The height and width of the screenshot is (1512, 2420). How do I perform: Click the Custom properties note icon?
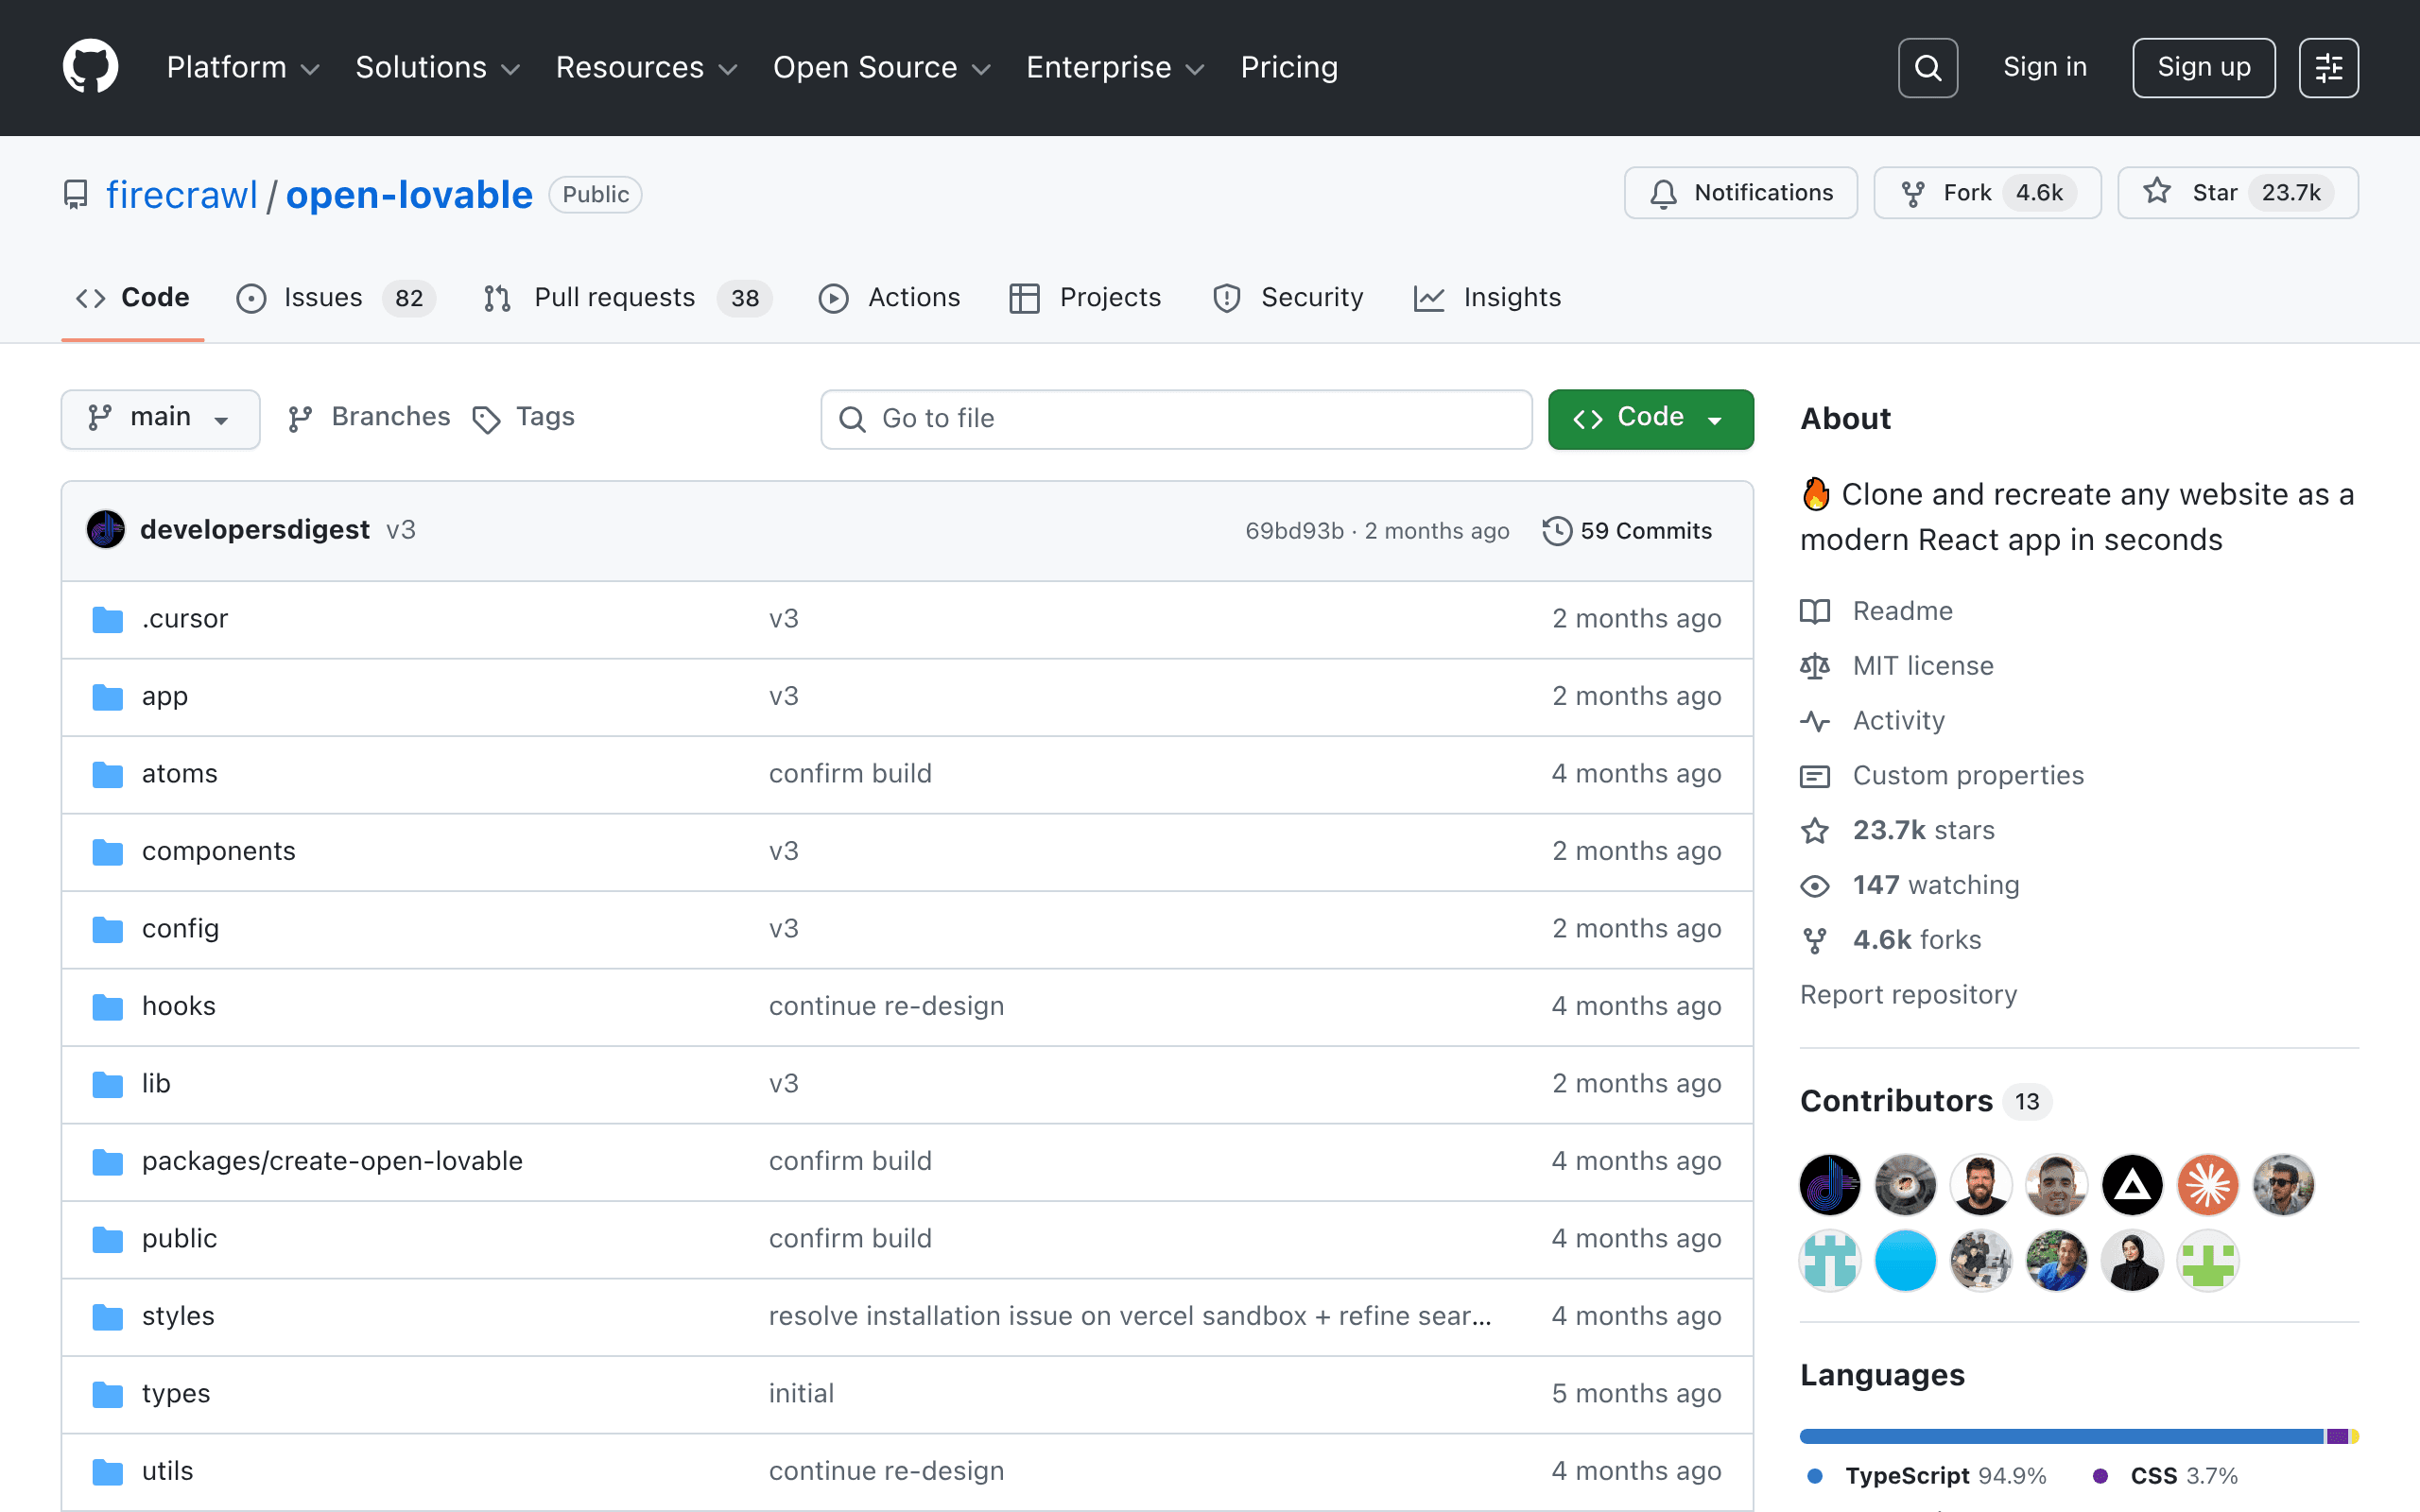point(1815,776)
